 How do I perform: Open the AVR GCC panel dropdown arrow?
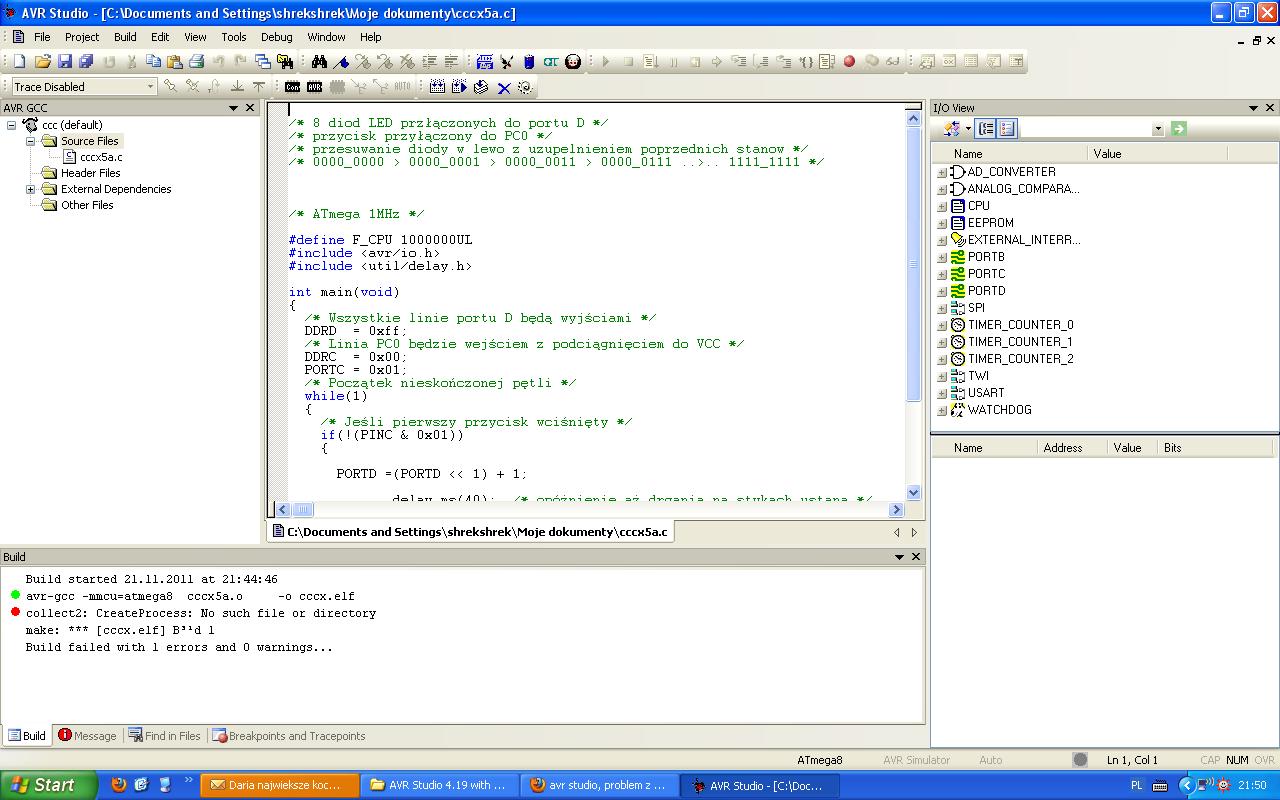(233, 108)
